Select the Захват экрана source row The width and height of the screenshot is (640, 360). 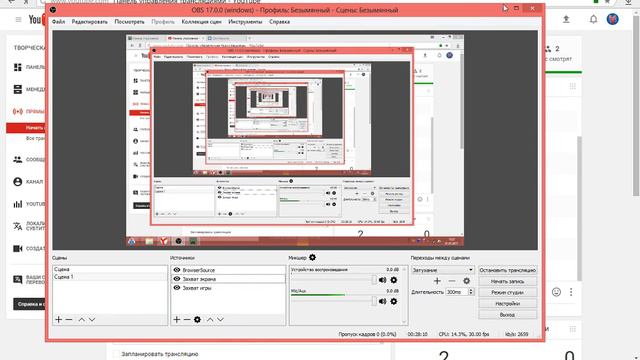click(x=228, y=279)
